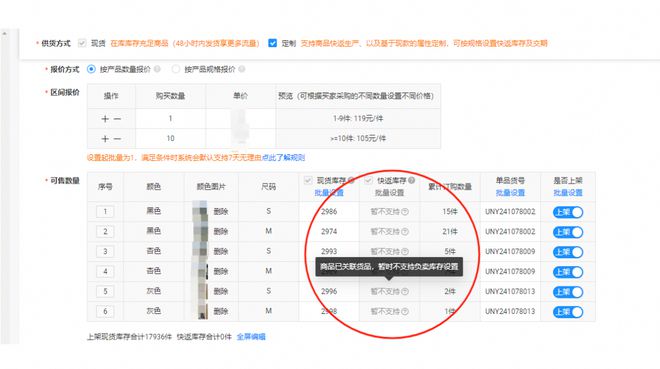Toggle the 现货 supply checkbox
This screenshot has height=369, width=660.
(x=82, y=43)
